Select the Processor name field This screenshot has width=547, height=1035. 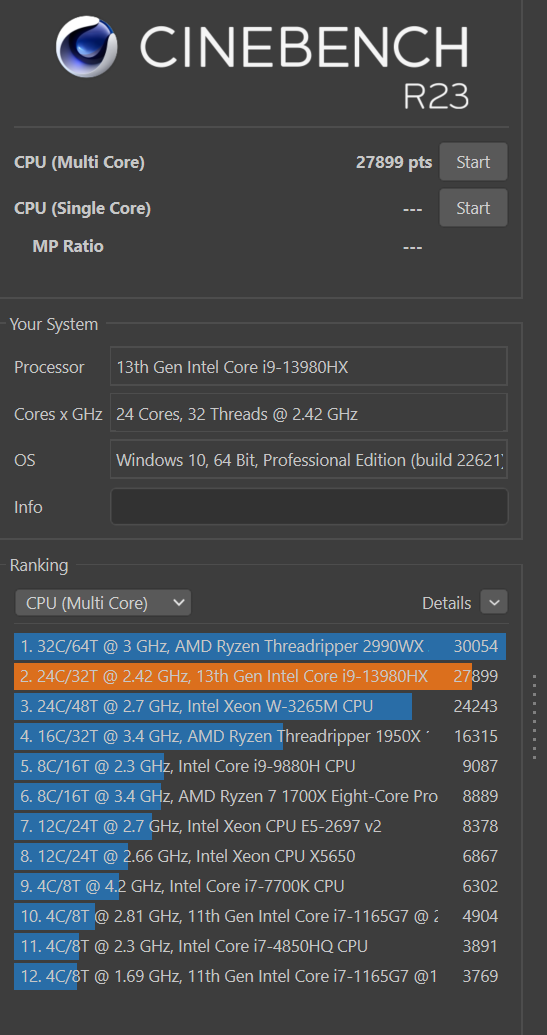[x=309, y=366]
